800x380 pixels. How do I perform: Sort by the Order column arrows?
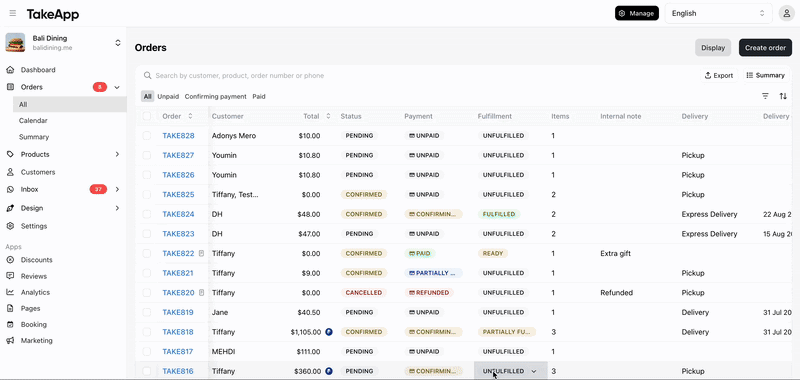(x=190, y=116)
